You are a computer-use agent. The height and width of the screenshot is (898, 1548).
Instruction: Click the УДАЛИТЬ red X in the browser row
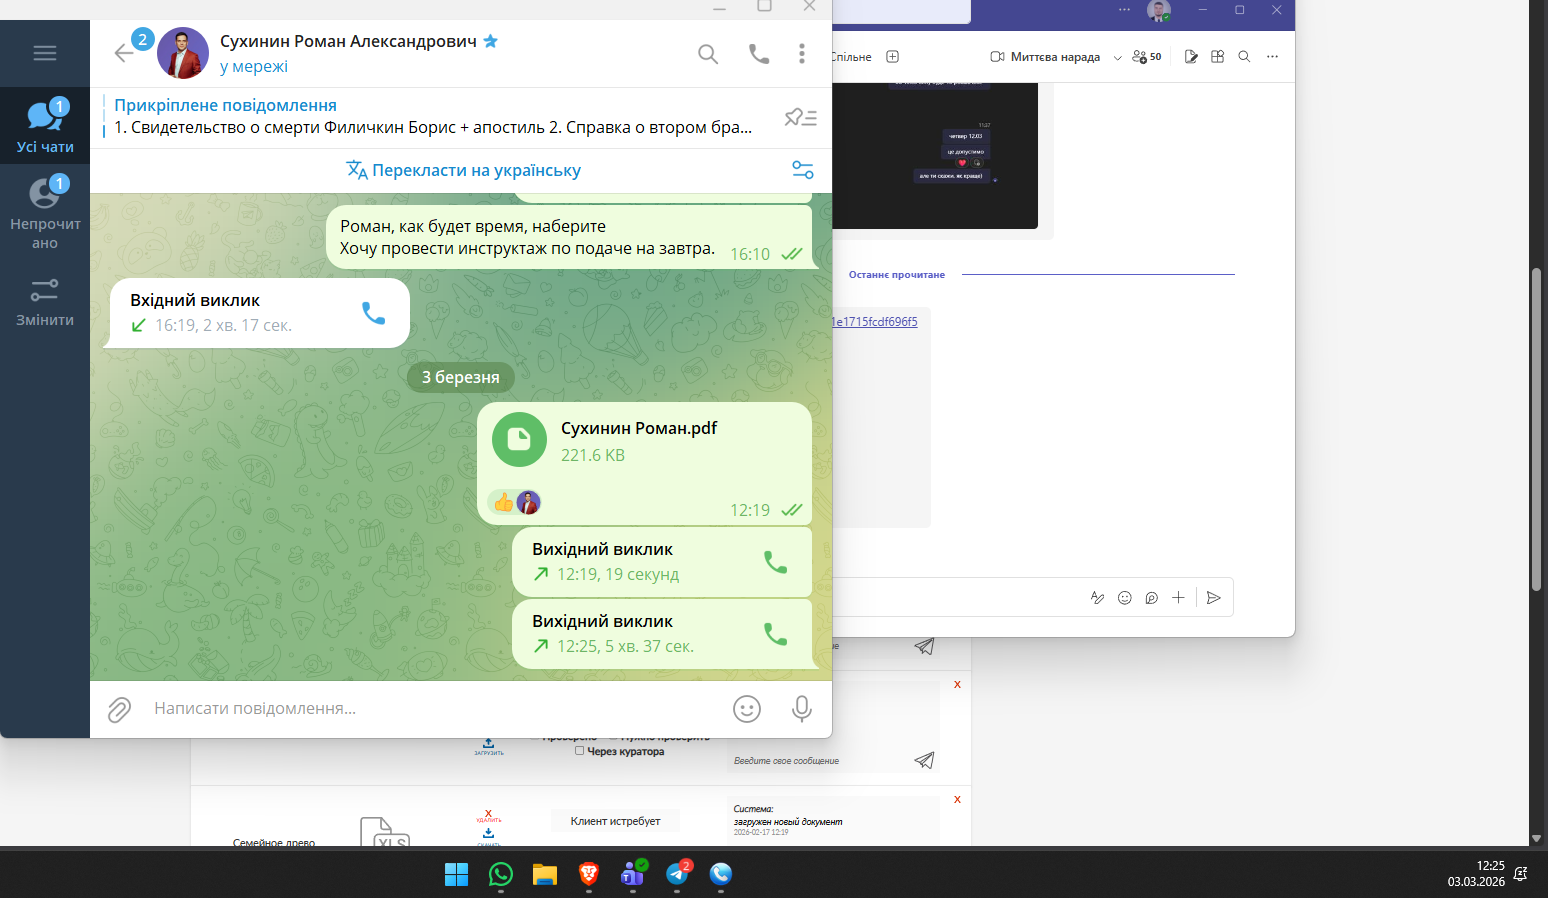click(x=488, y=815)
